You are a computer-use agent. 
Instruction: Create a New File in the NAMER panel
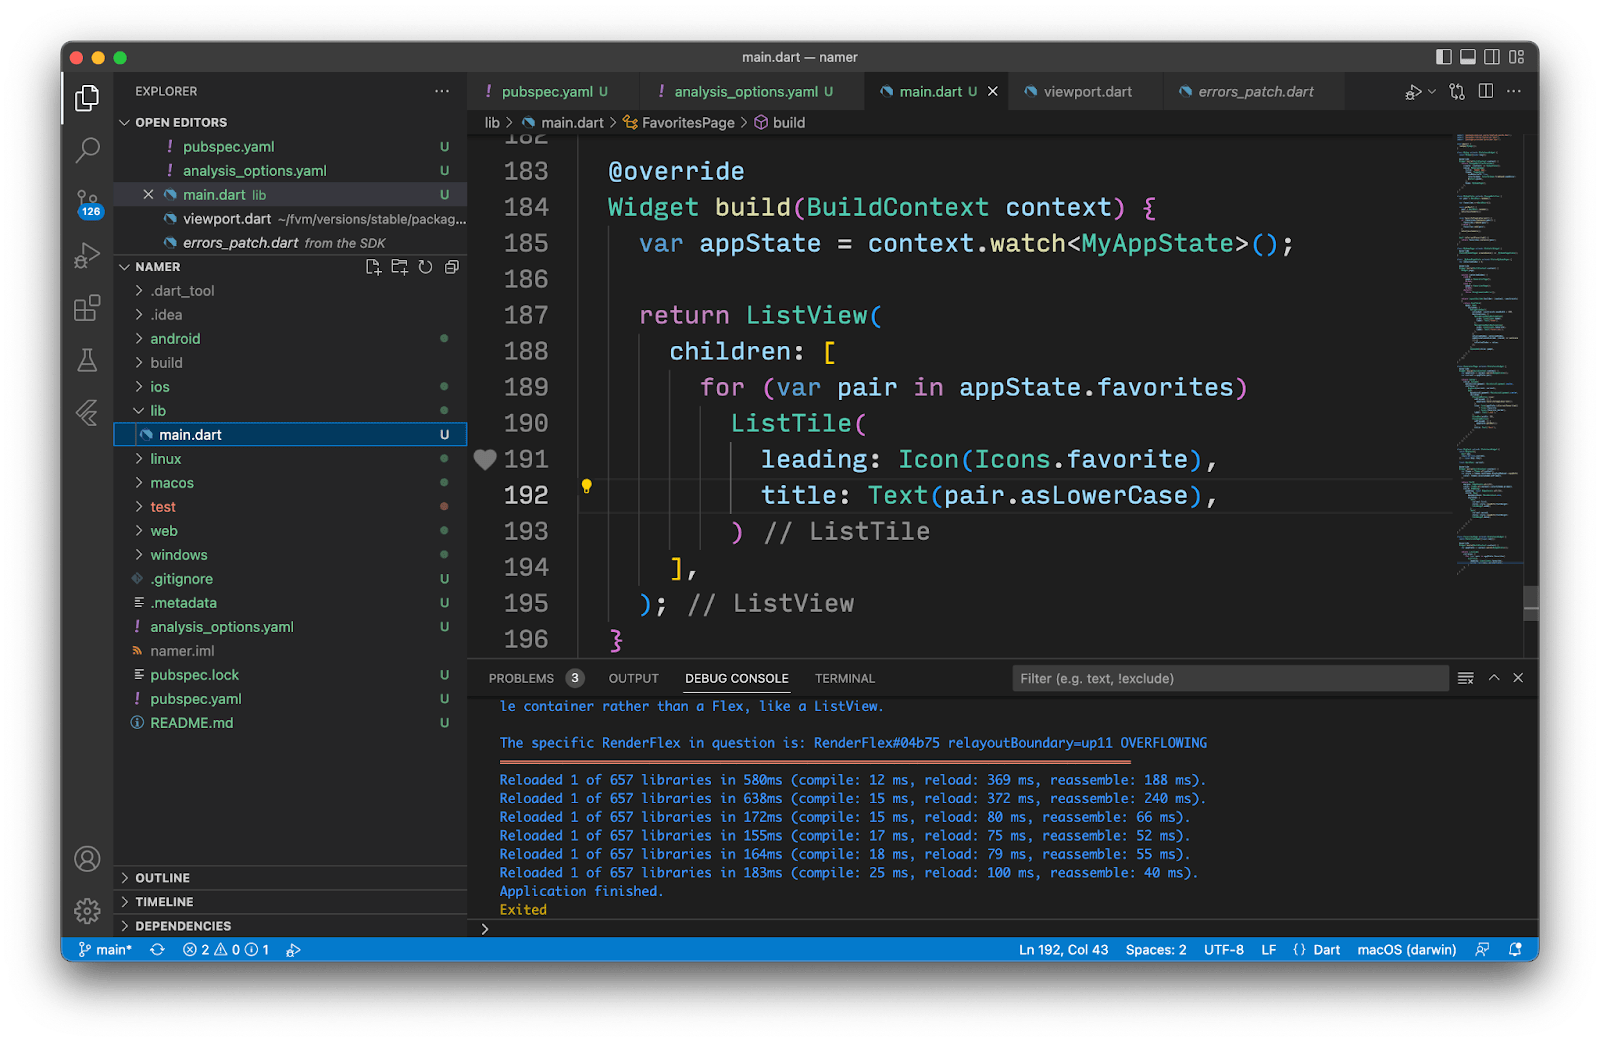373,267
